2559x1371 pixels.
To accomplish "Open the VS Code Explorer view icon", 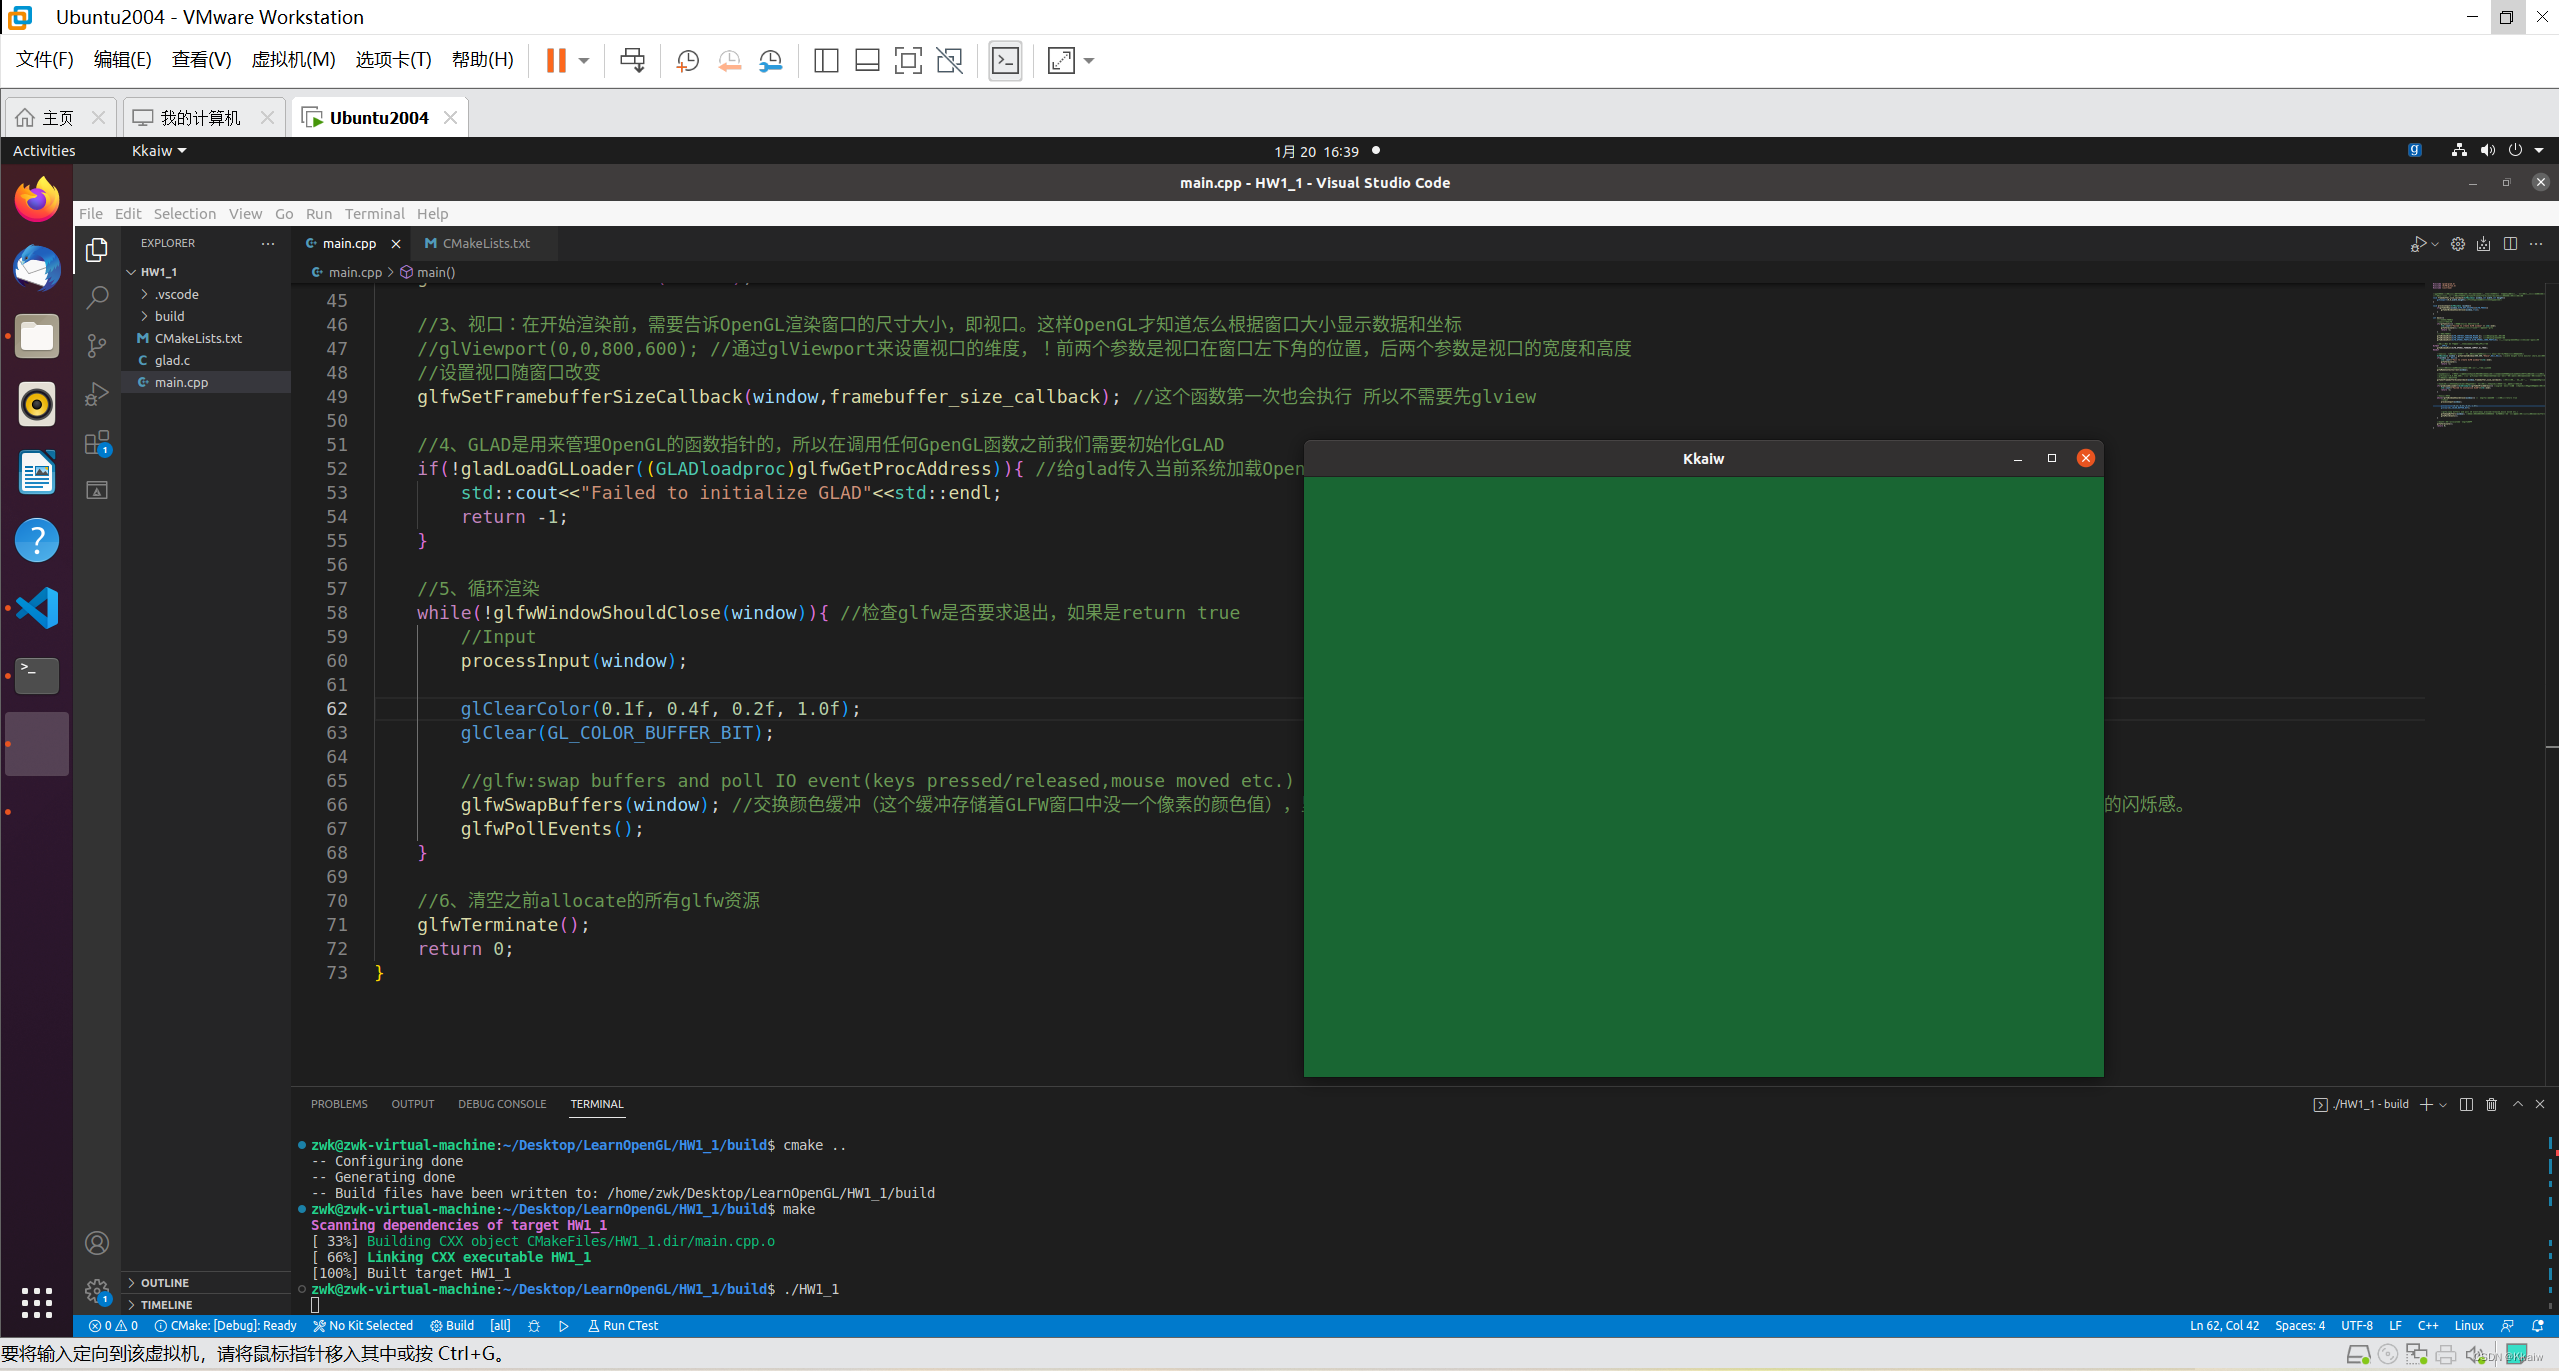I will tap(97, 250).
